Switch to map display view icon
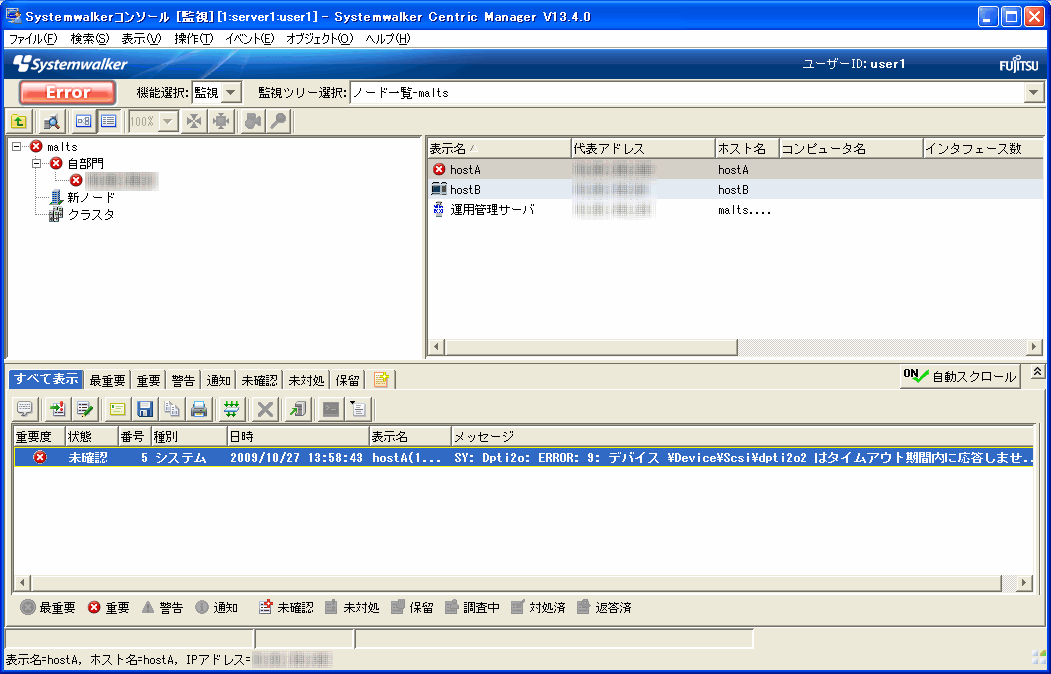Viewport: 1051px width, 674px height. point(83,121)
